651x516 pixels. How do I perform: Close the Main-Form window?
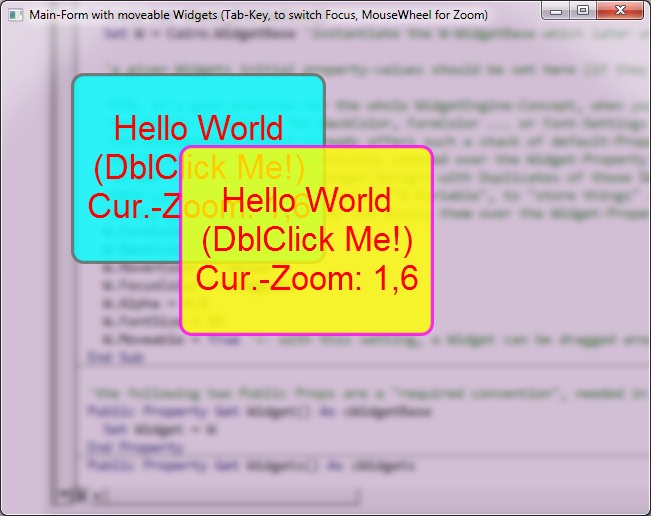[x=621, y=12]
